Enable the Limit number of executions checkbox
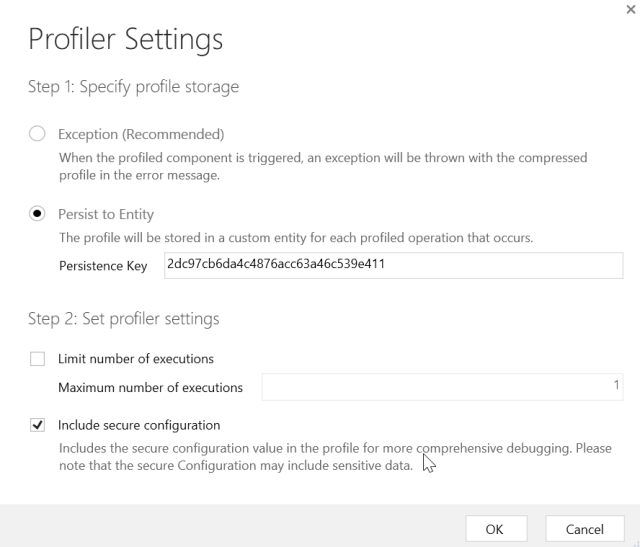The image size is (640, 547). click(x=38, y=359)
